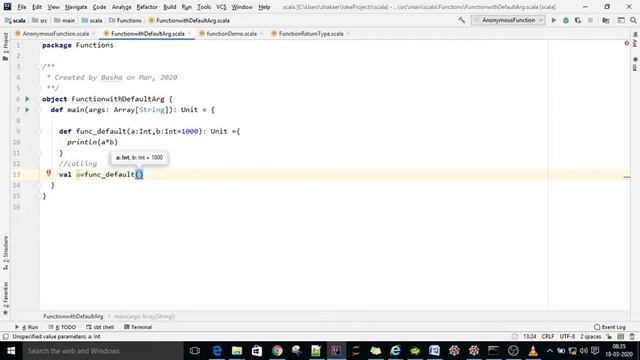640x360 pixels.
Task: Close the FunctionReturnType.scala tab
Action: (348, 34)
